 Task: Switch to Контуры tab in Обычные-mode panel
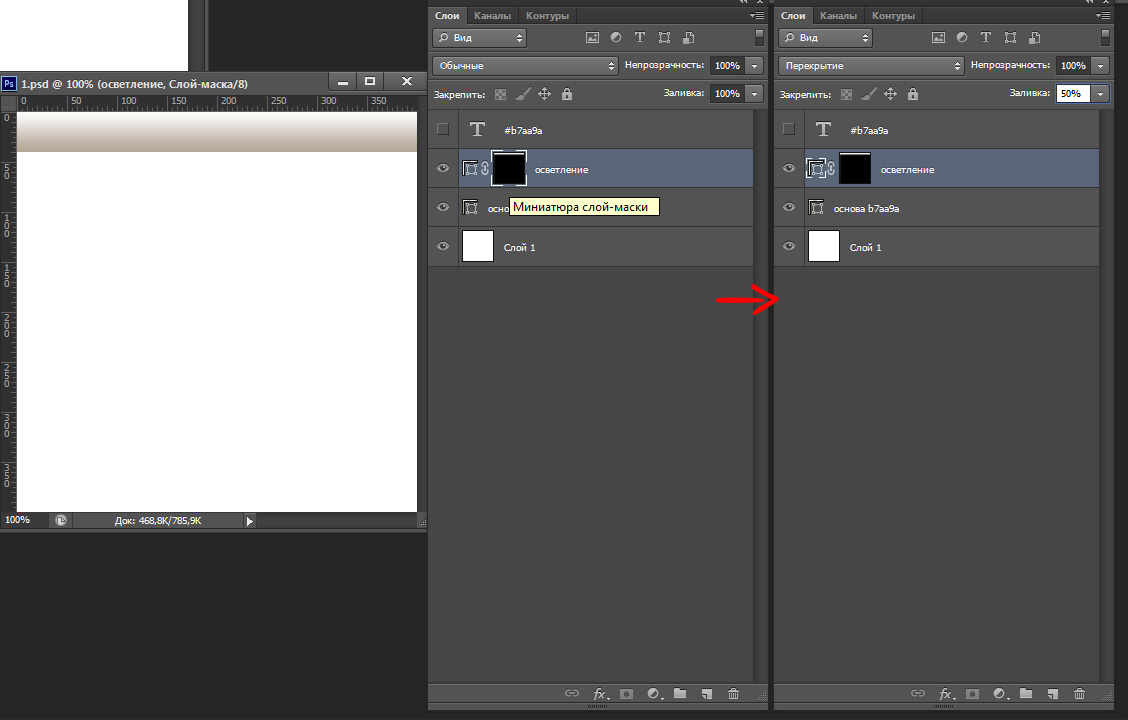[547, 15]
